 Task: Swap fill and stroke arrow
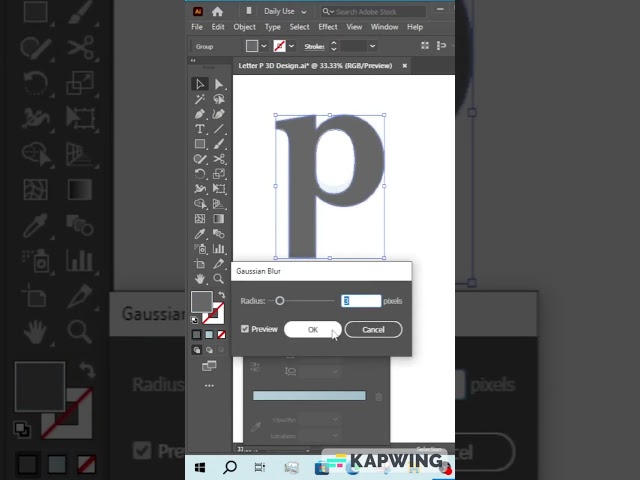(221, 295)
